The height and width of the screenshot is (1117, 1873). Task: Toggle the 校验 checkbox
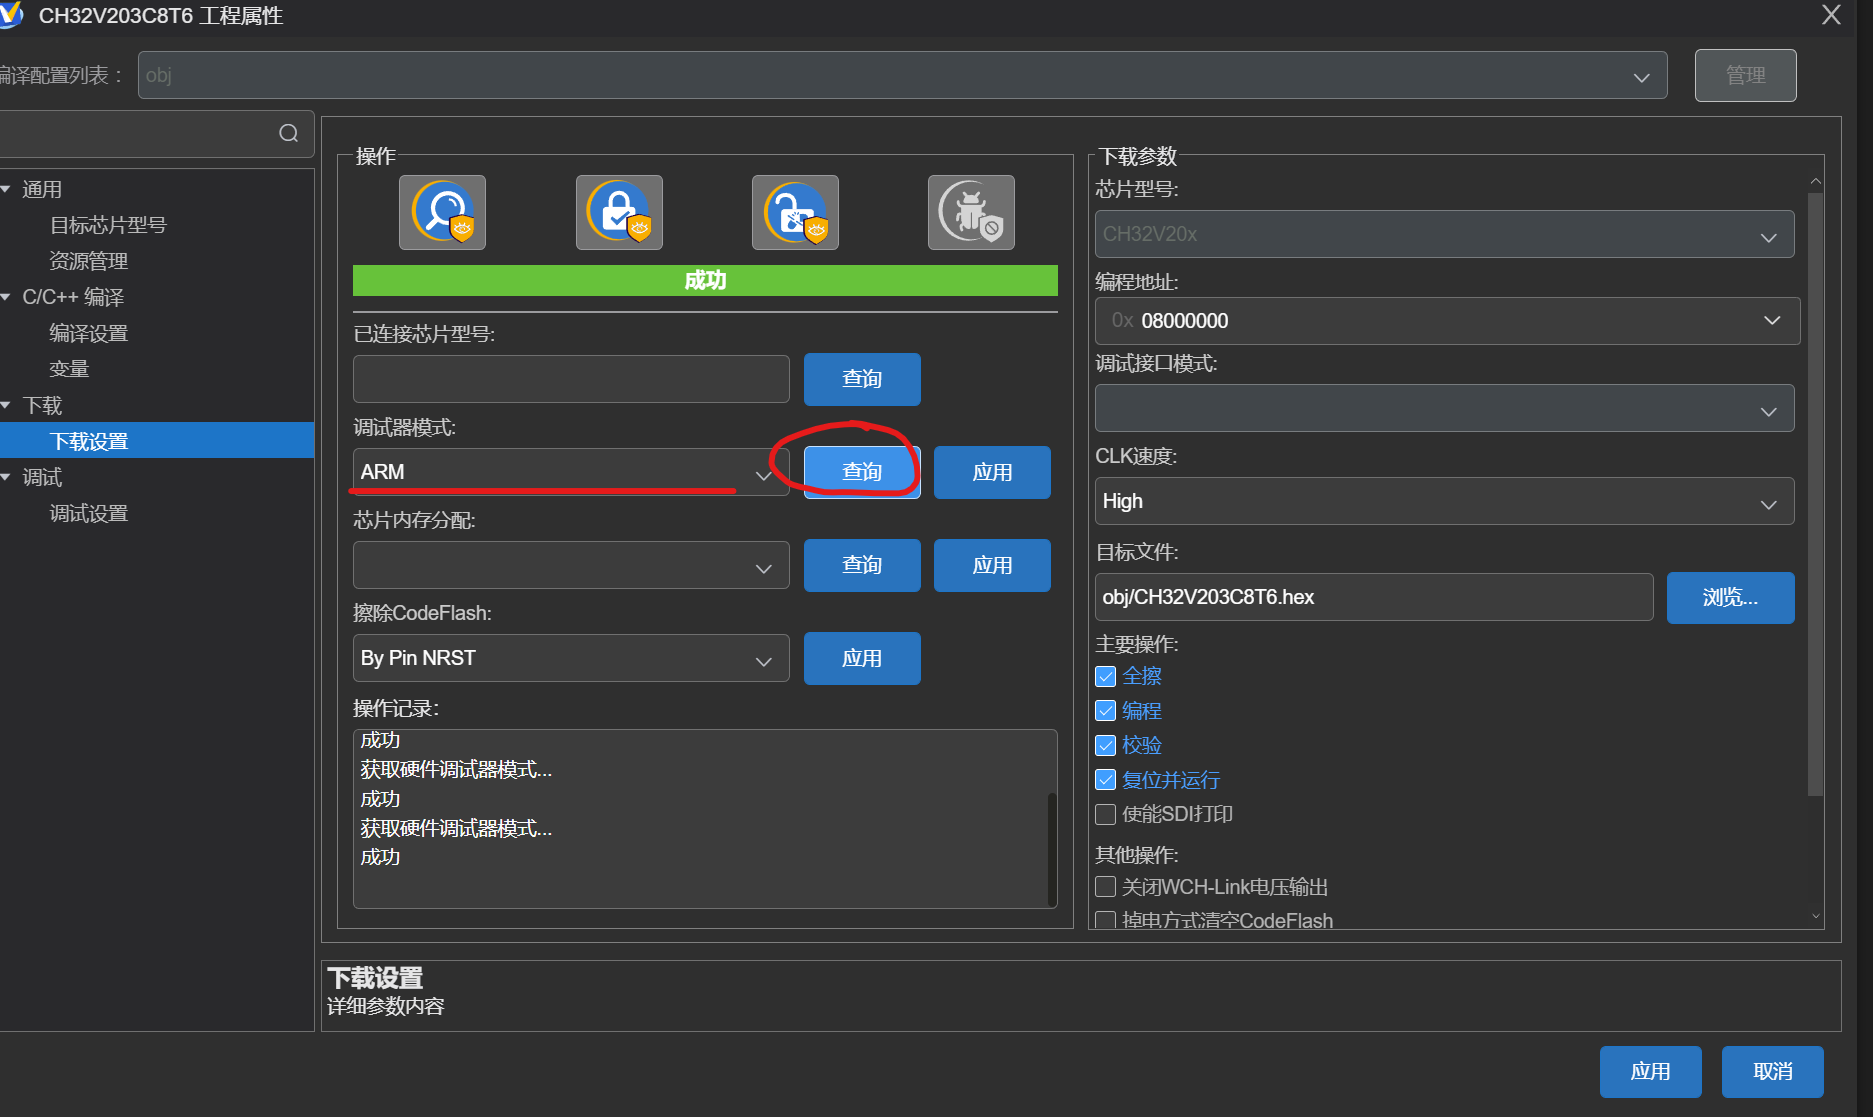[1106, 746]
